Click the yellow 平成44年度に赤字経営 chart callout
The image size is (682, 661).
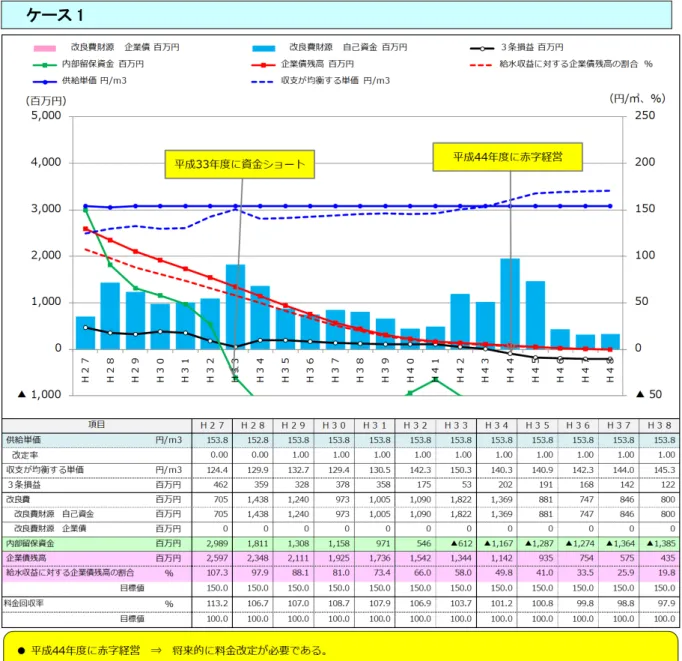(508, 157)
